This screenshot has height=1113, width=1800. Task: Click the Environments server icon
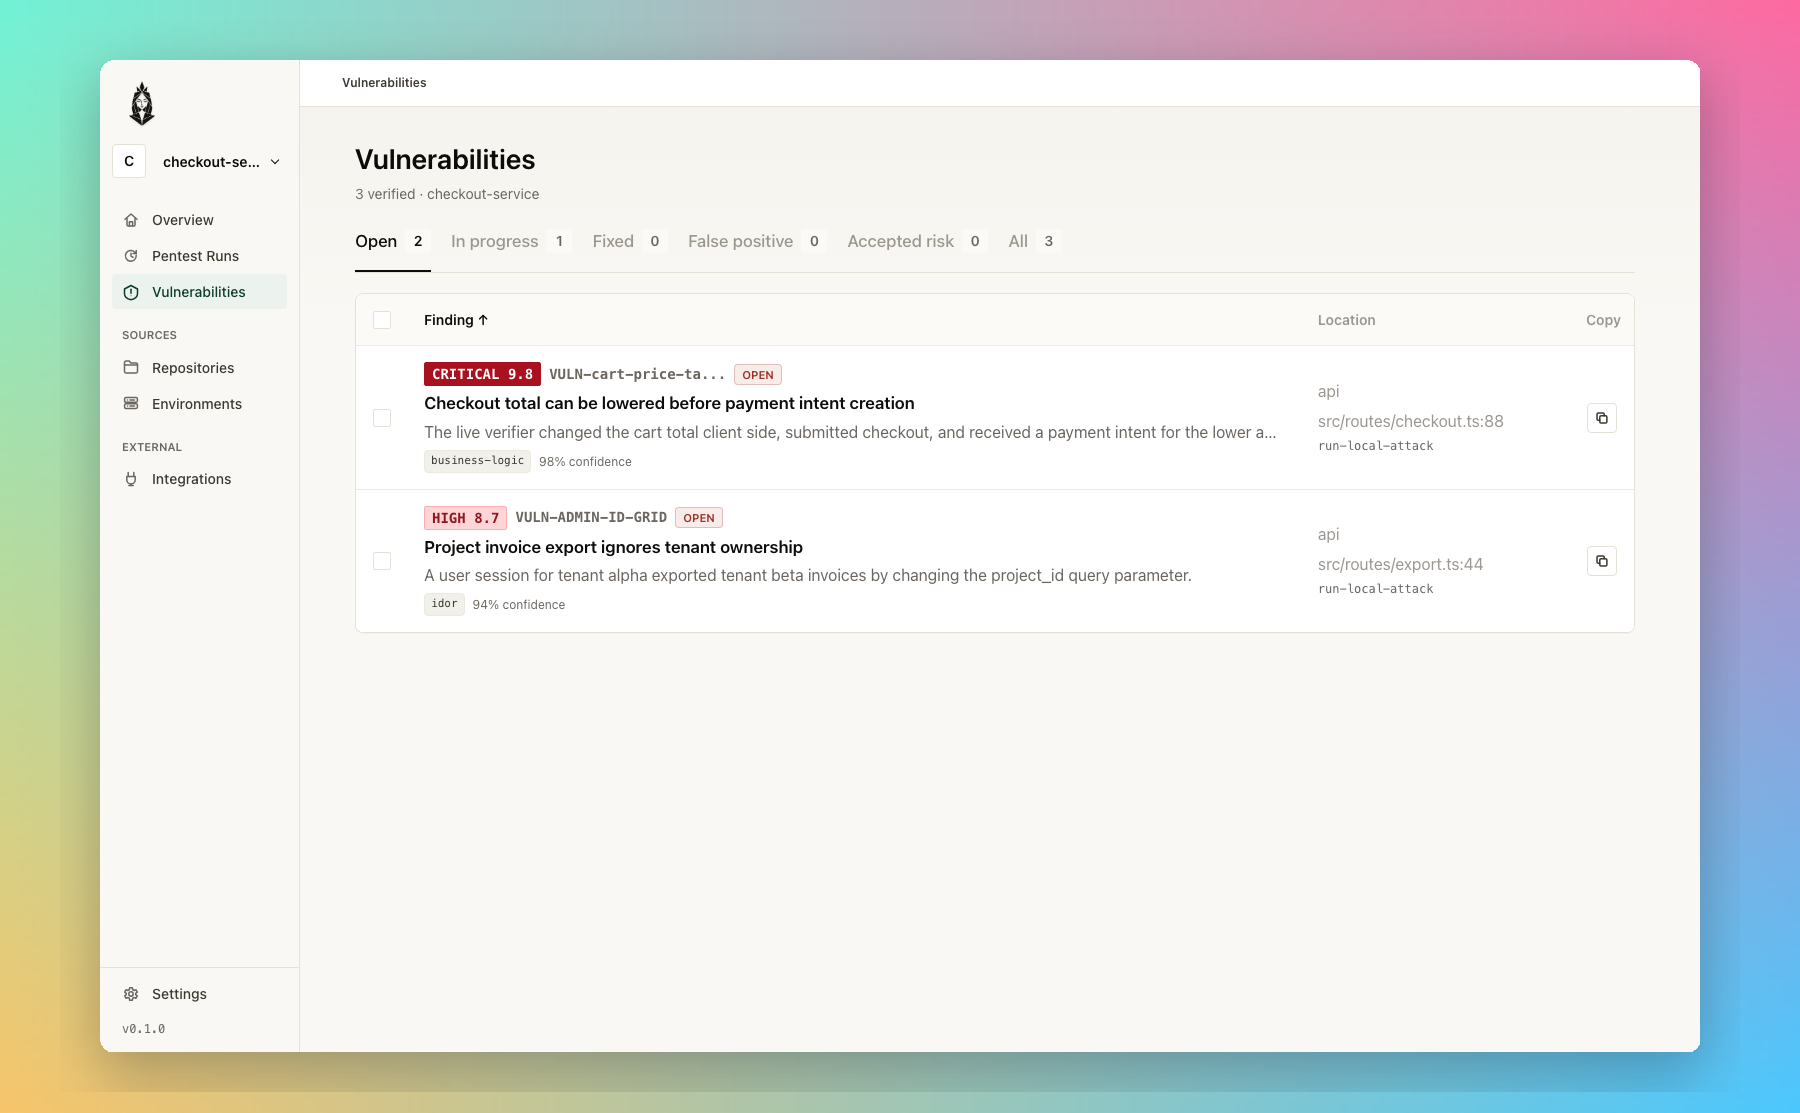click(x=131, y=404)
